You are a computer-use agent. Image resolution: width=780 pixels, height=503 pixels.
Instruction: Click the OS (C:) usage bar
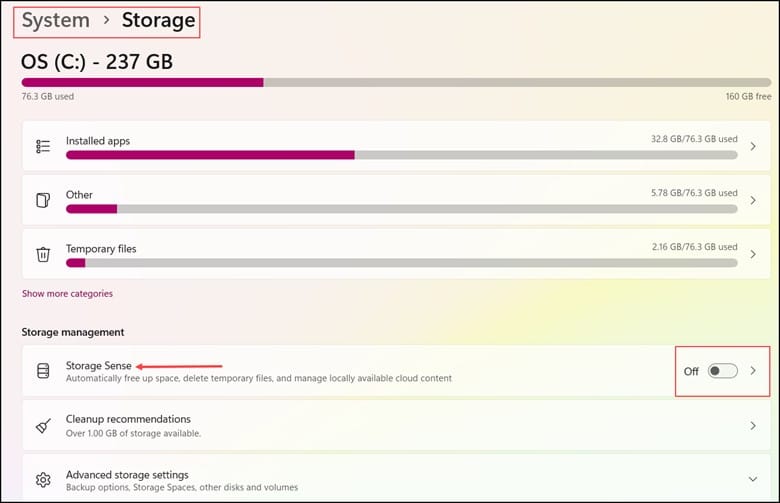pyautogui.click(x=396, y=83)
